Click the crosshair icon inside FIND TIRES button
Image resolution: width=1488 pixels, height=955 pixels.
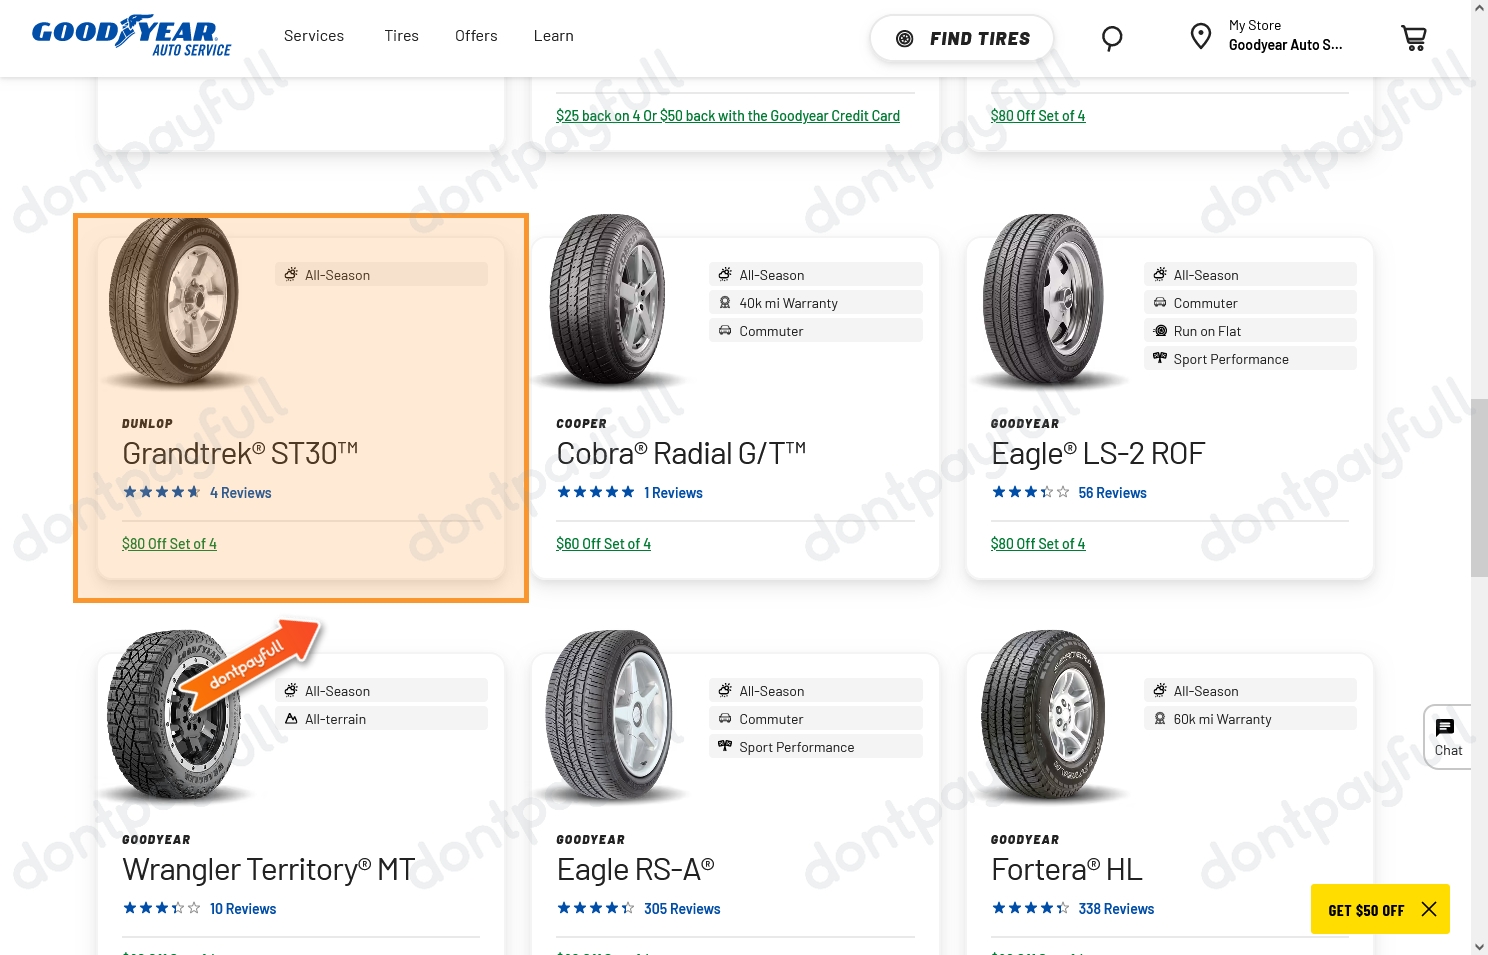(905, 38)
